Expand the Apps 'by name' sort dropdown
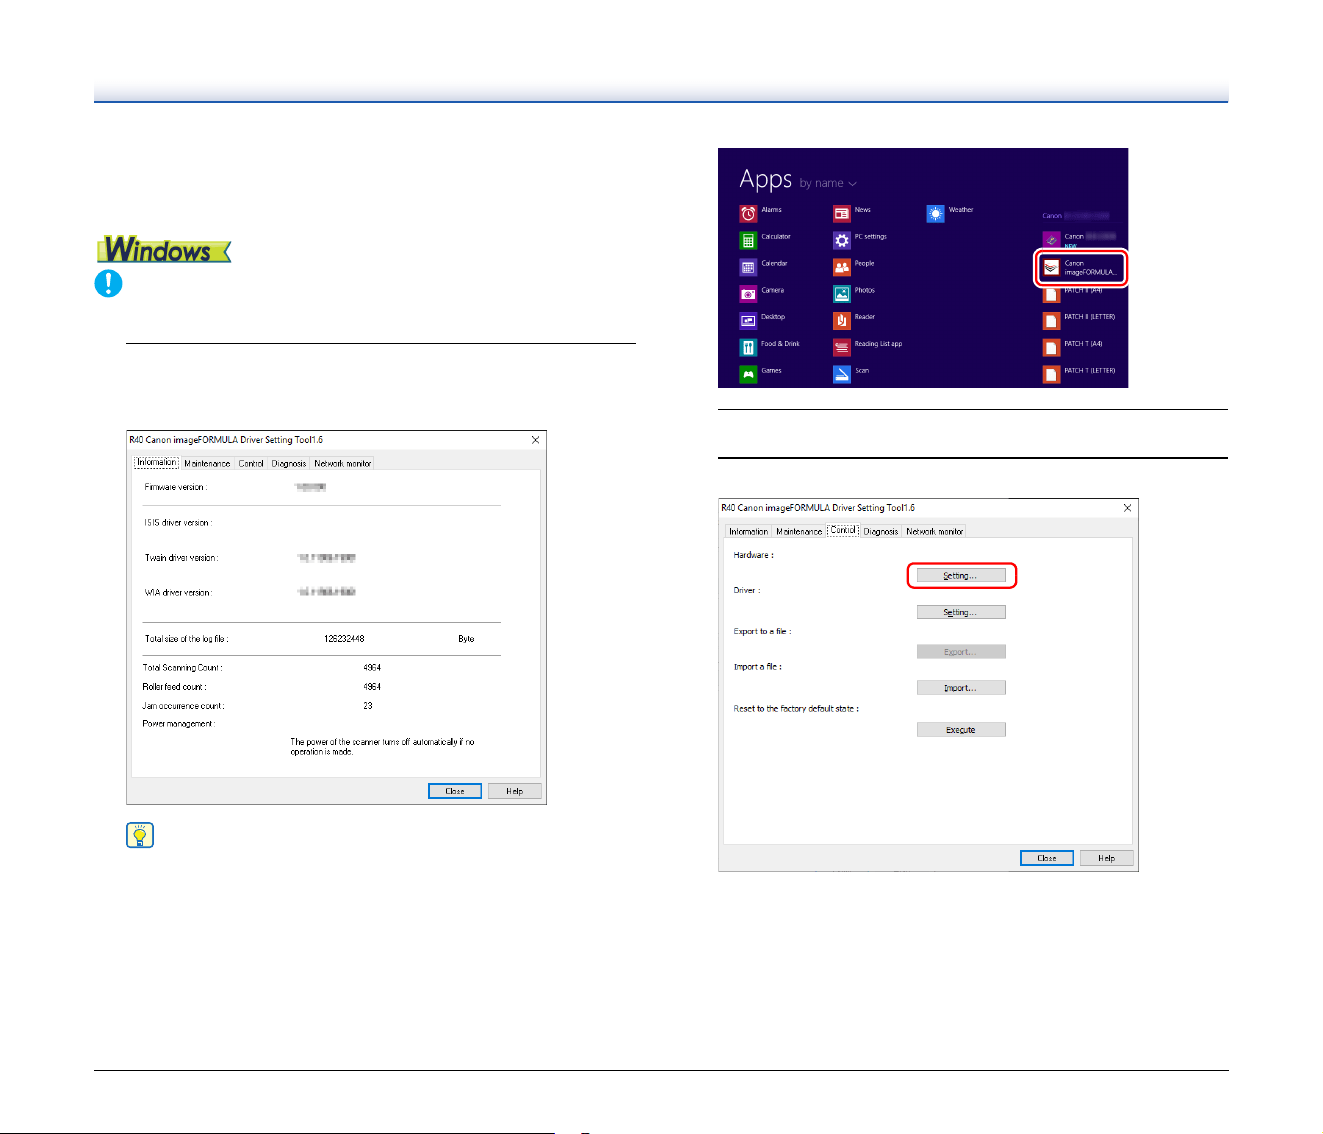The height and width of the screenshot is (1134, 1323). tap(828, 184)
